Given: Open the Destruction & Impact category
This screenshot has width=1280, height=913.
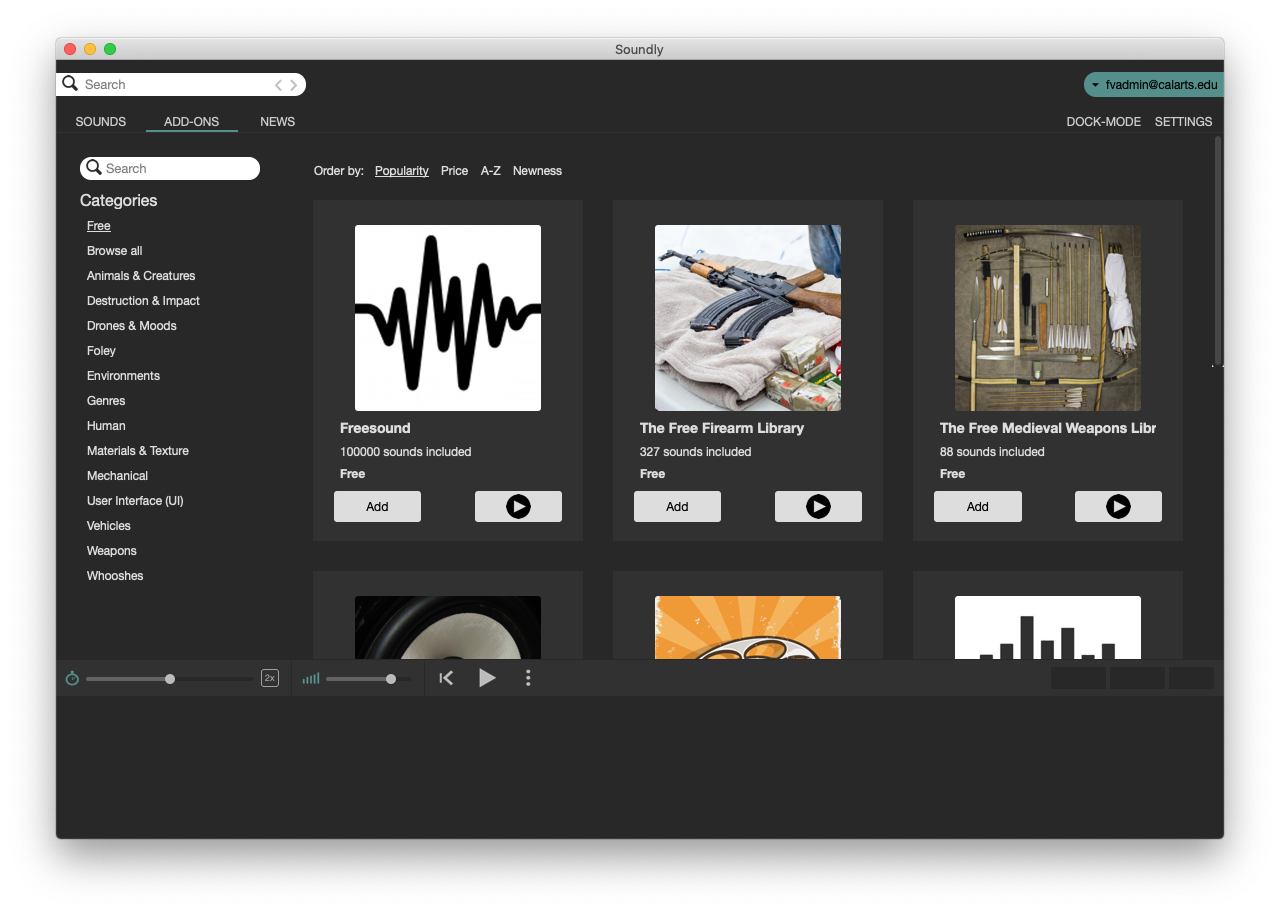Looking at the screenshot, I should 143,301.
